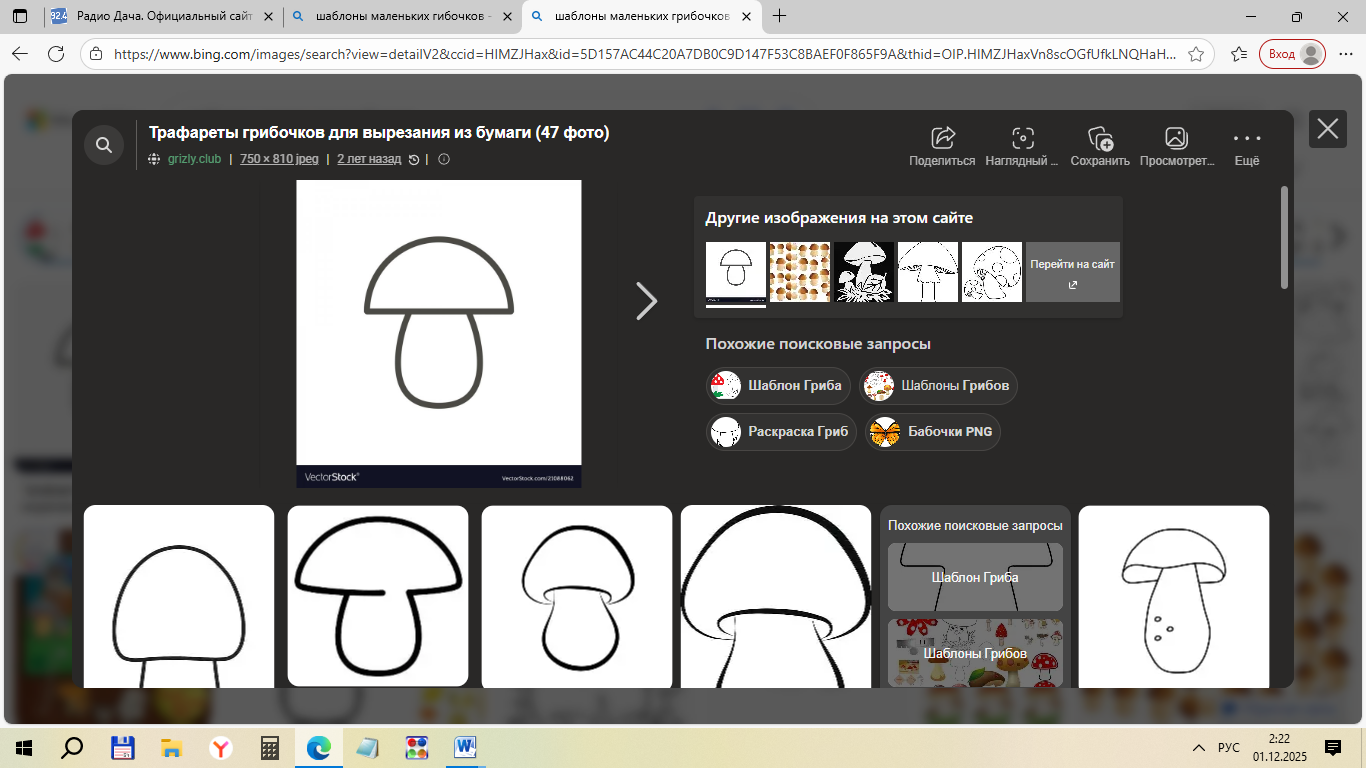The image size is (1366, 768).
Task: Go to next image with right chevron
Action: 647,301
